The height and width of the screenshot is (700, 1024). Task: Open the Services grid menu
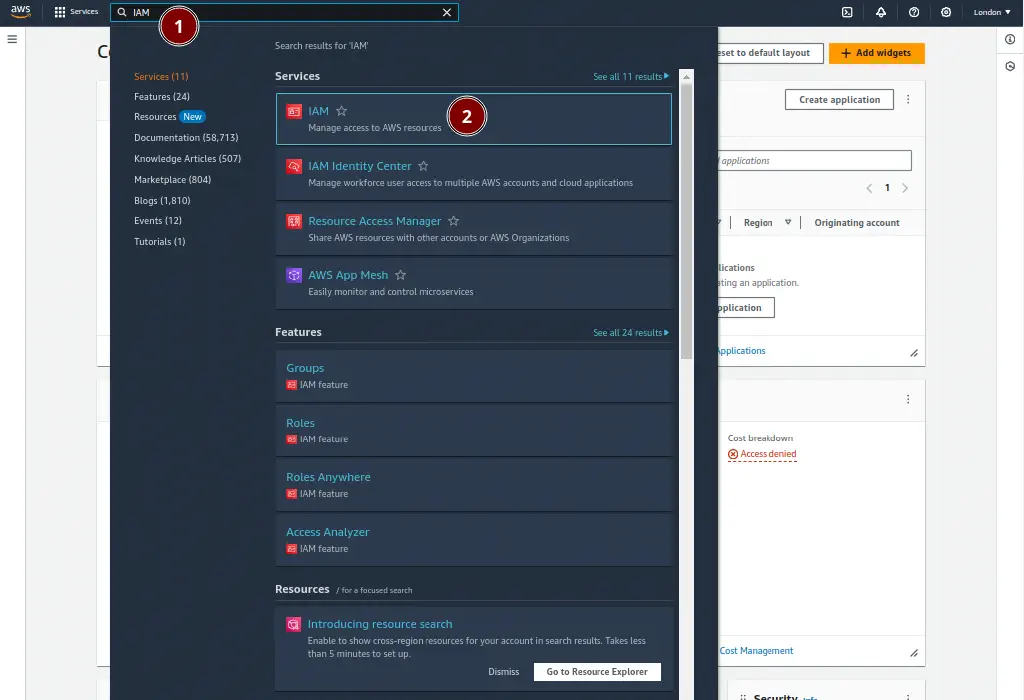[x=76, y=12]
